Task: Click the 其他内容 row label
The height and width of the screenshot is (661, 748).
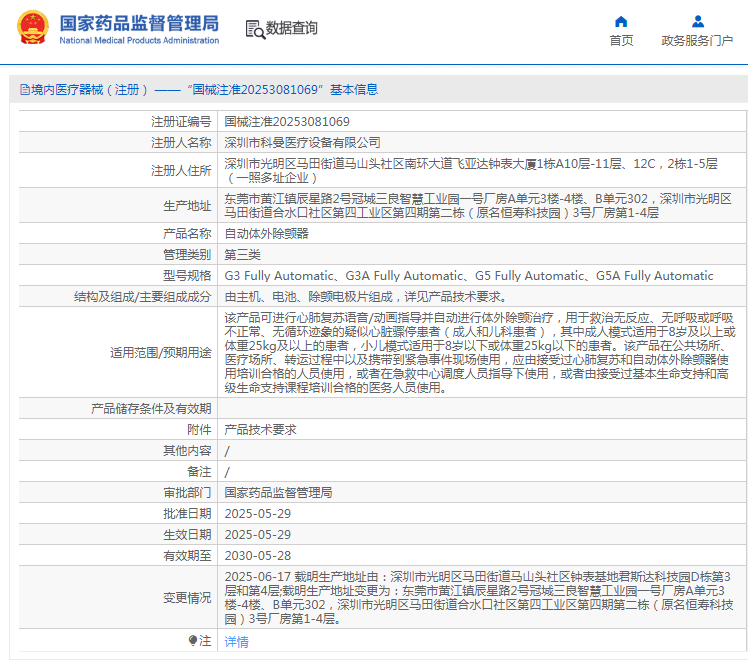Action: [x=187, y=450]
